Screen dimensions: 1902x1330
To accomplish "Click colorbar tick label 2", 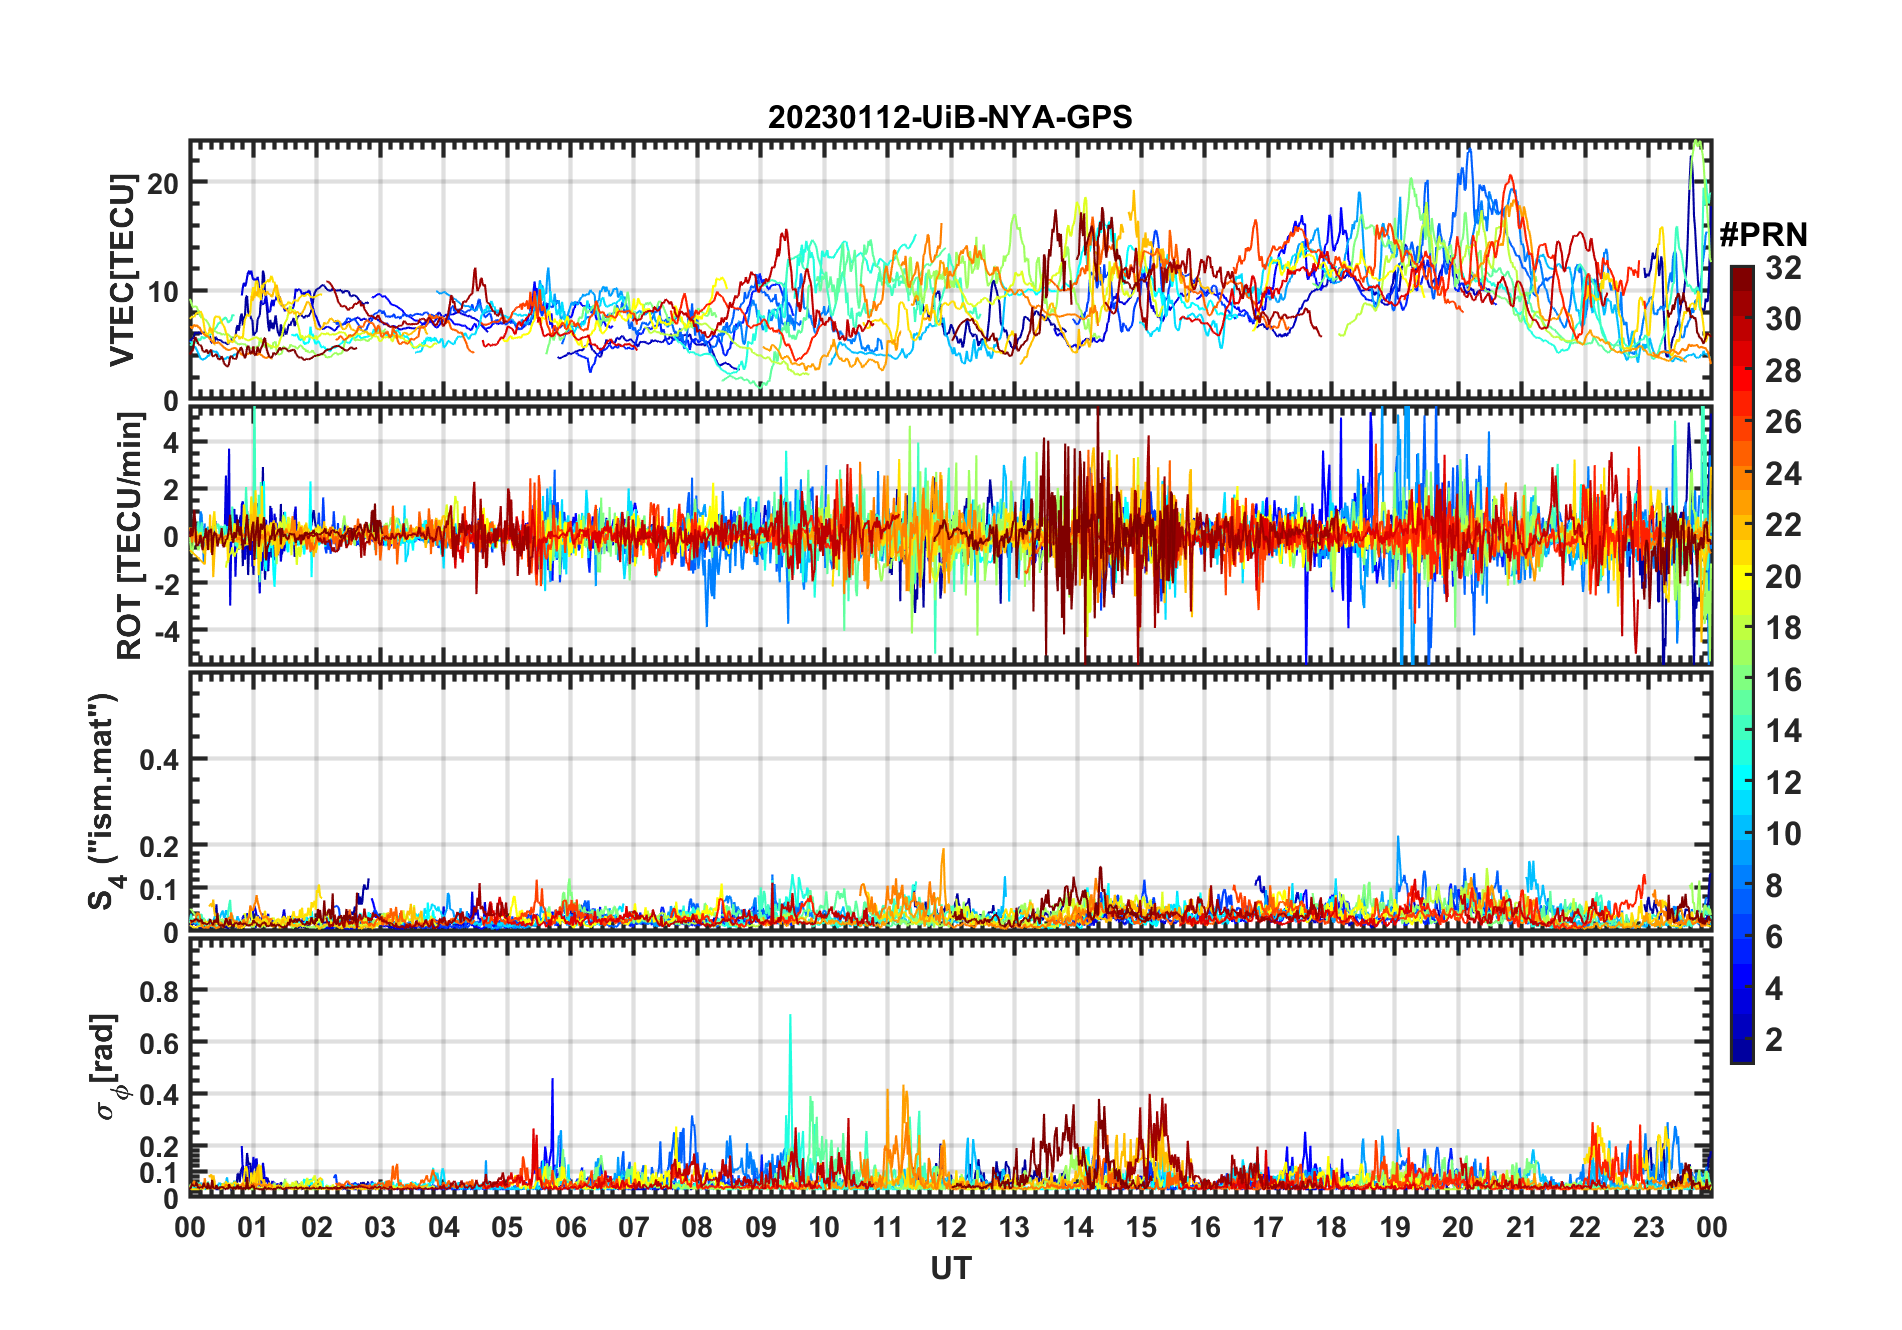I will tap(1774, 1040).
